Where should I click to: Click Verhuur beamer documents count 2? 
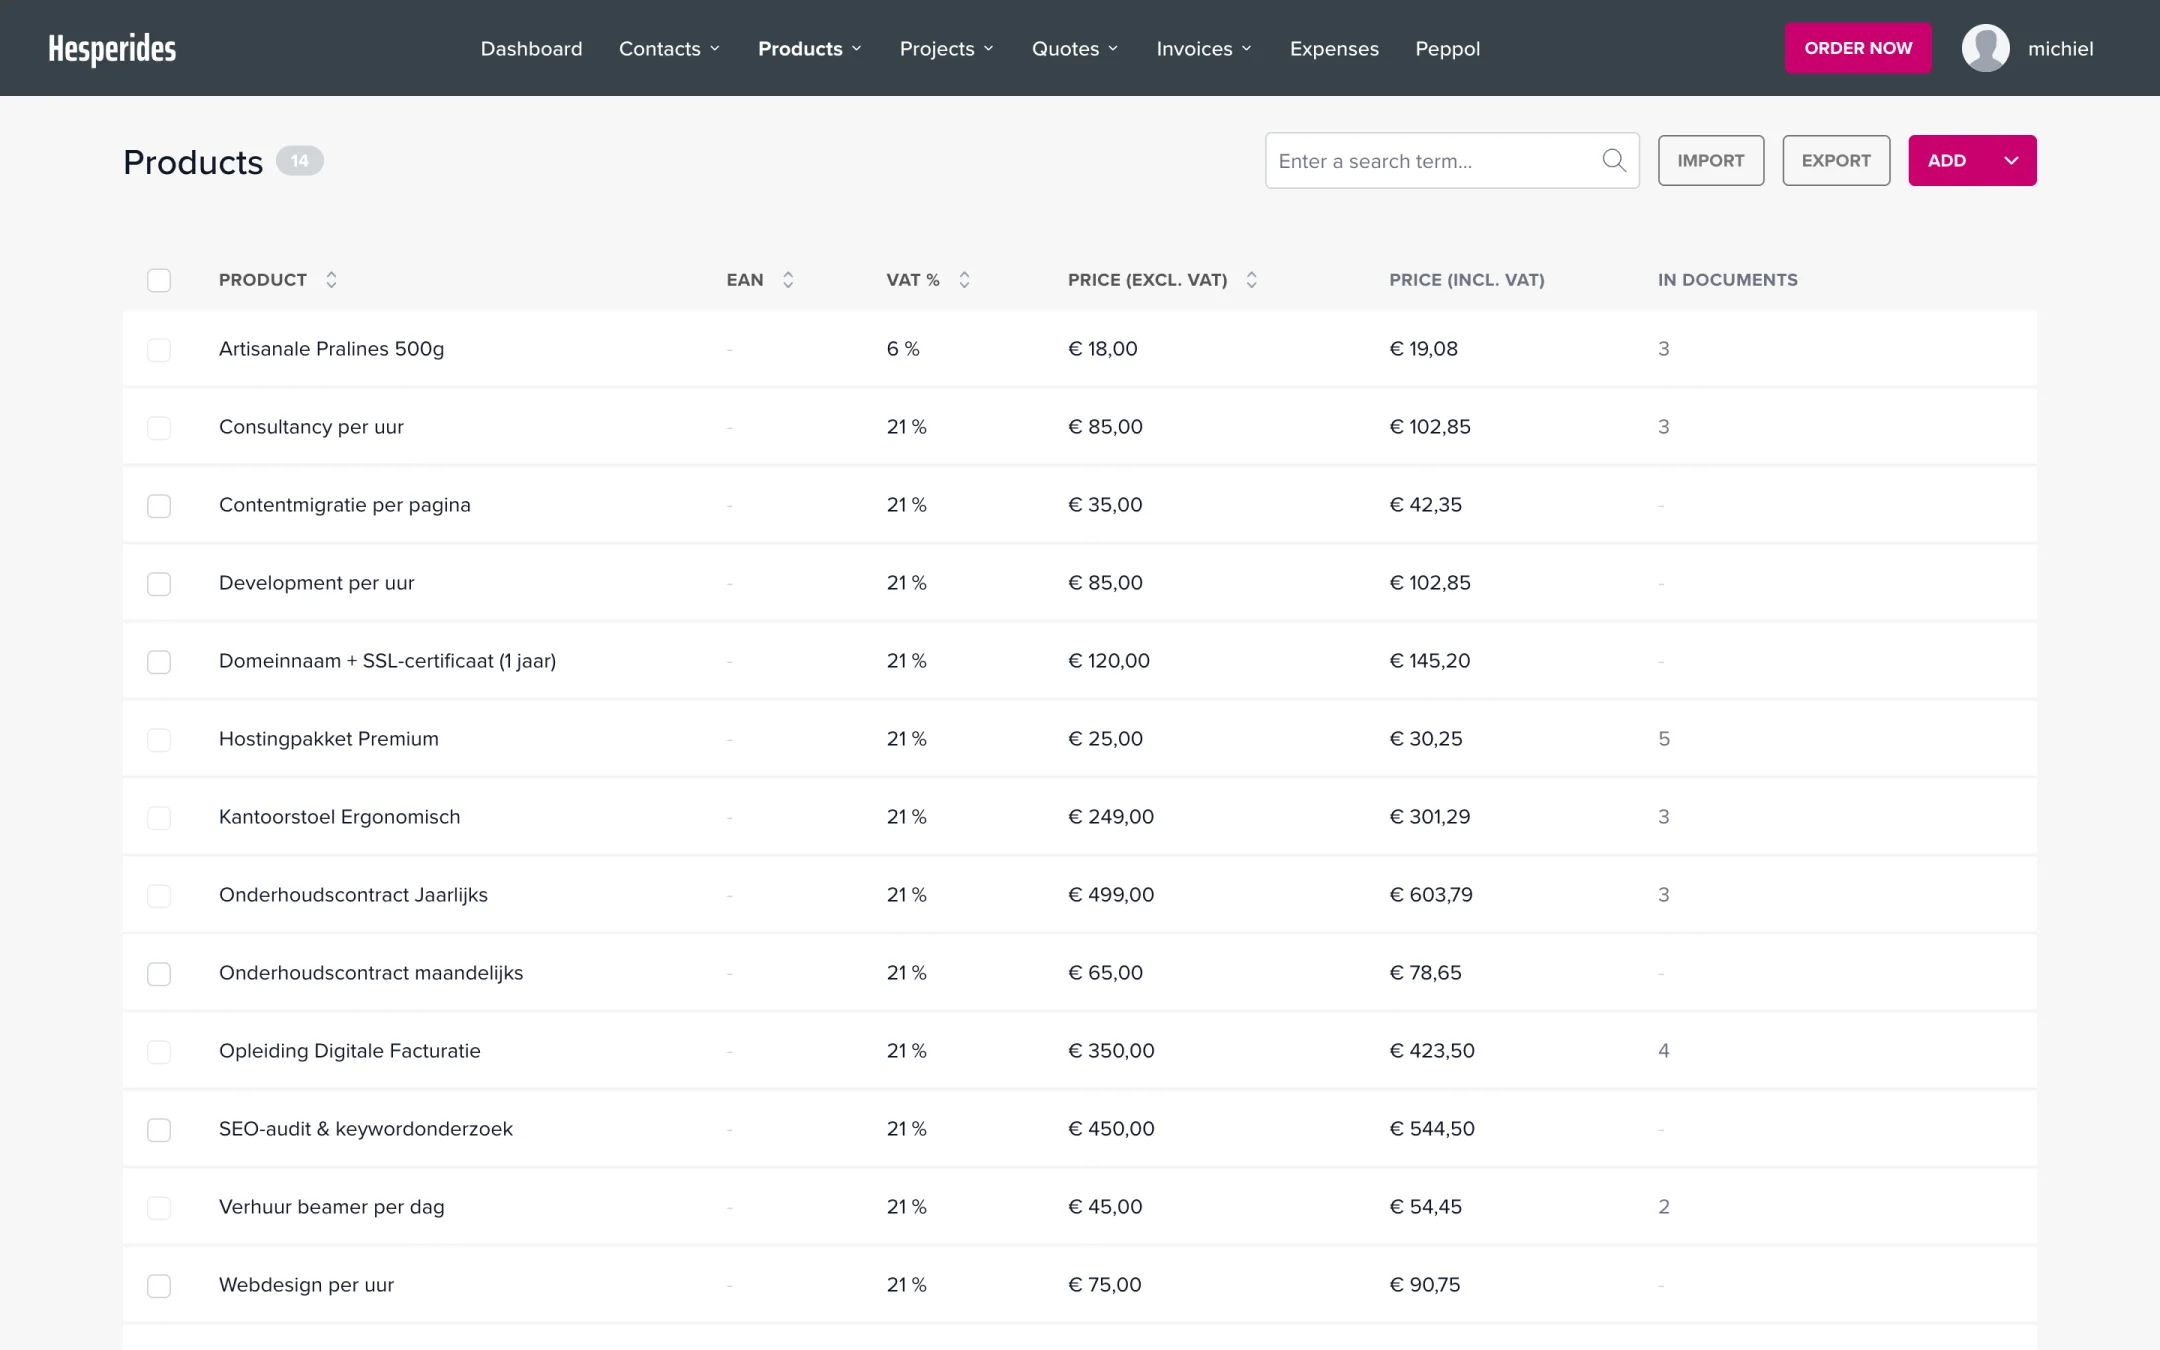point(1663,1207)
